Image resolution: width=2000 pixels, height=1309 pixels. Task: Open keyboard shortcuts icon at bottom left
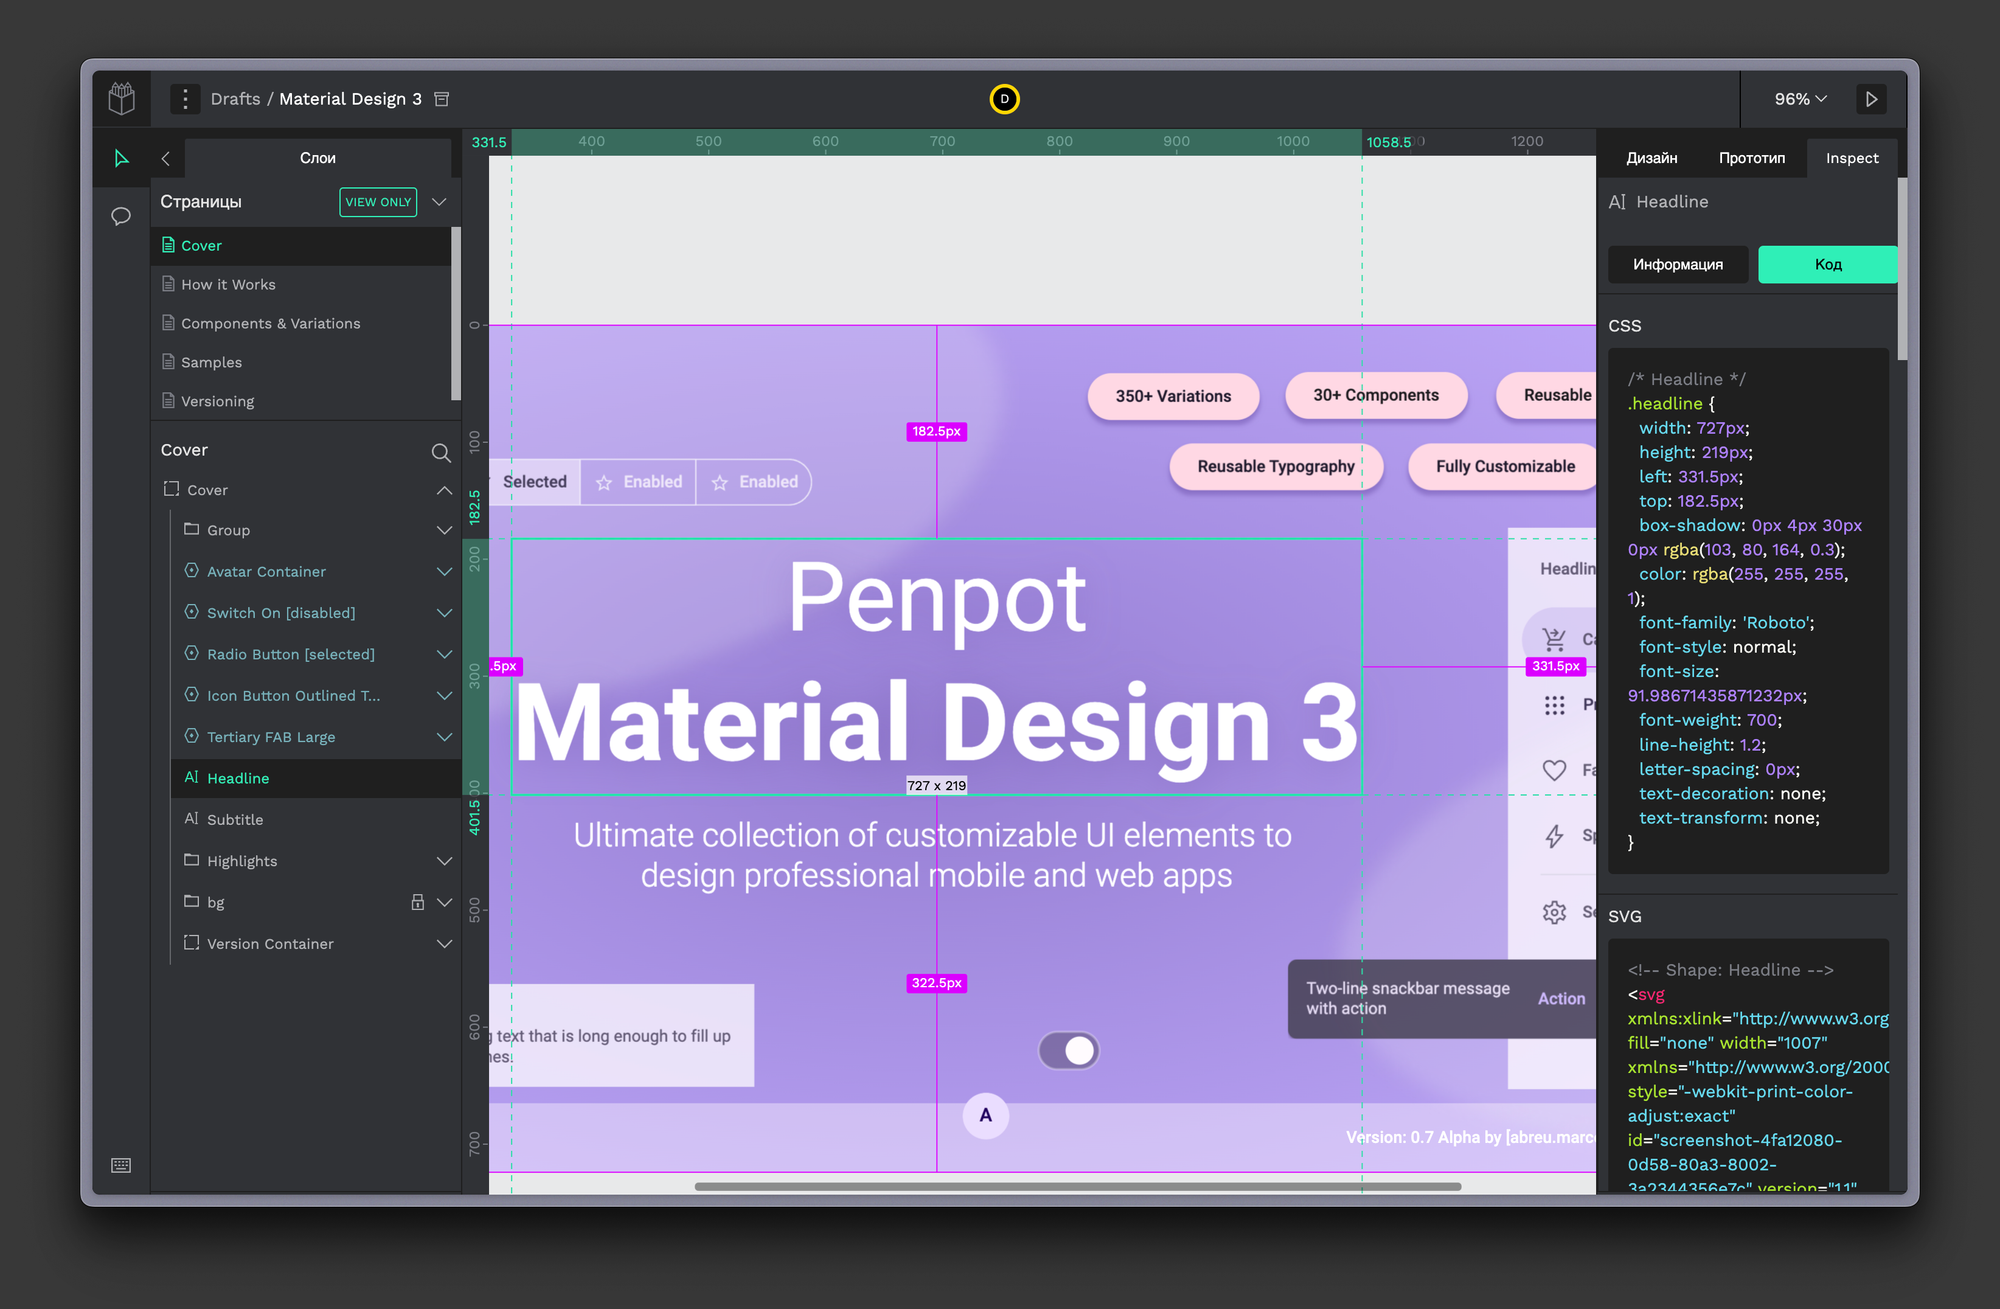[121, 1165]
